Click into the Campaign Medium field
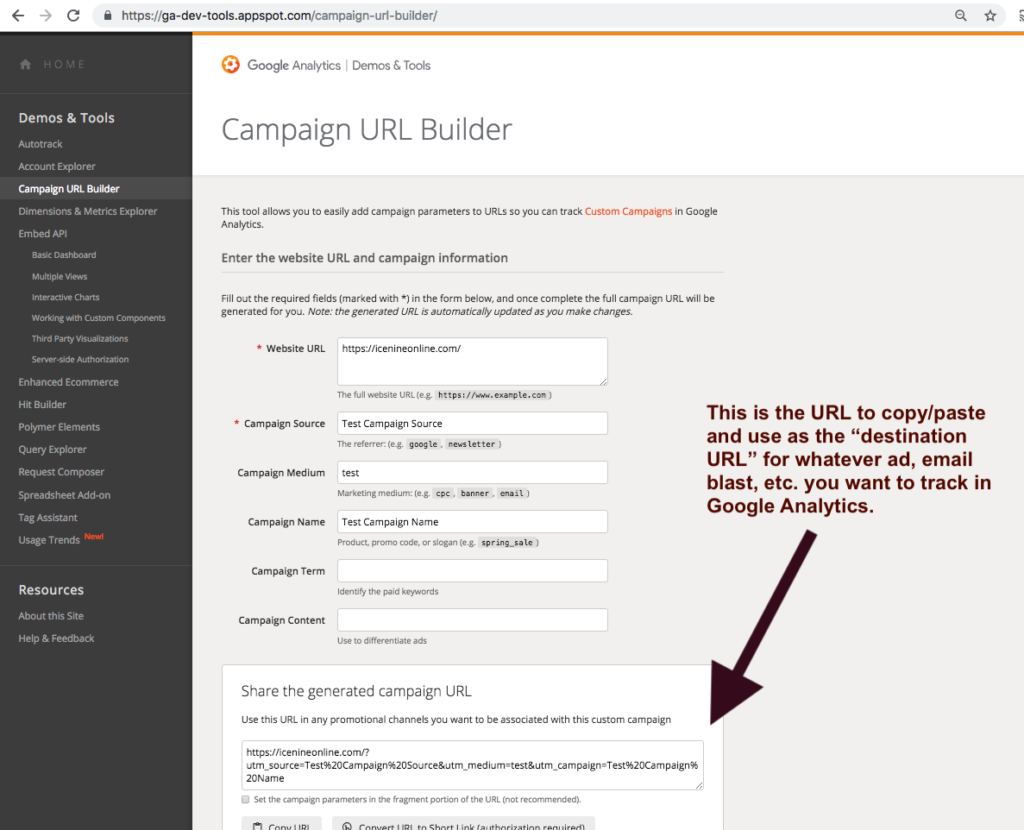This screenshot has width=1024, height=830. 472,472
